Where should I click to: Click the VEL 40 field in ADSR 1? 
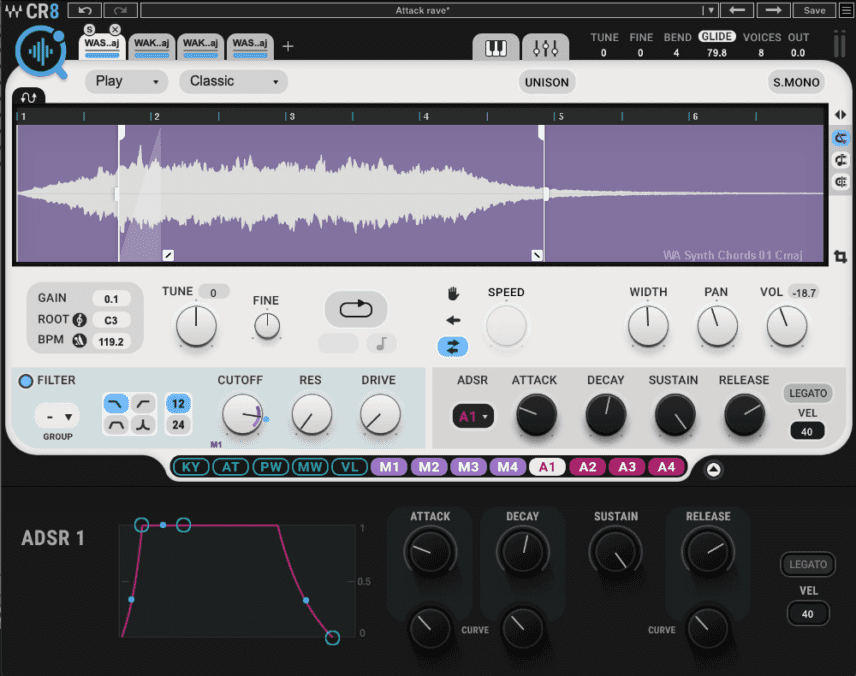[807, 614]
